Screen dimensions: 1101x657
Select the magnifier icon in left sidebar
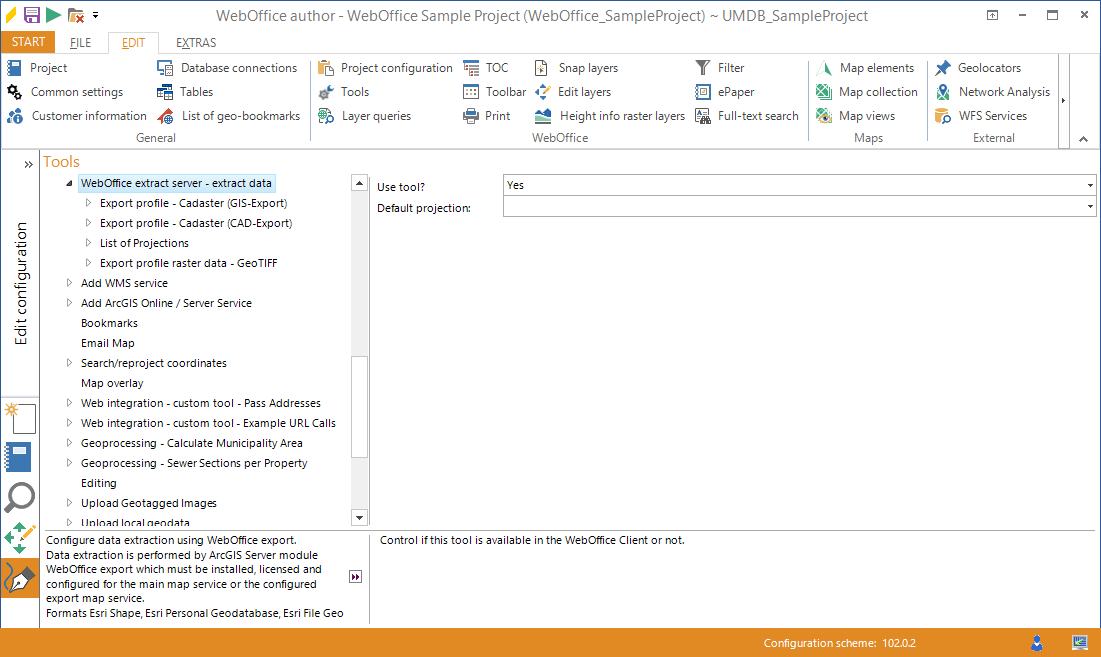(x=20, y=497)
